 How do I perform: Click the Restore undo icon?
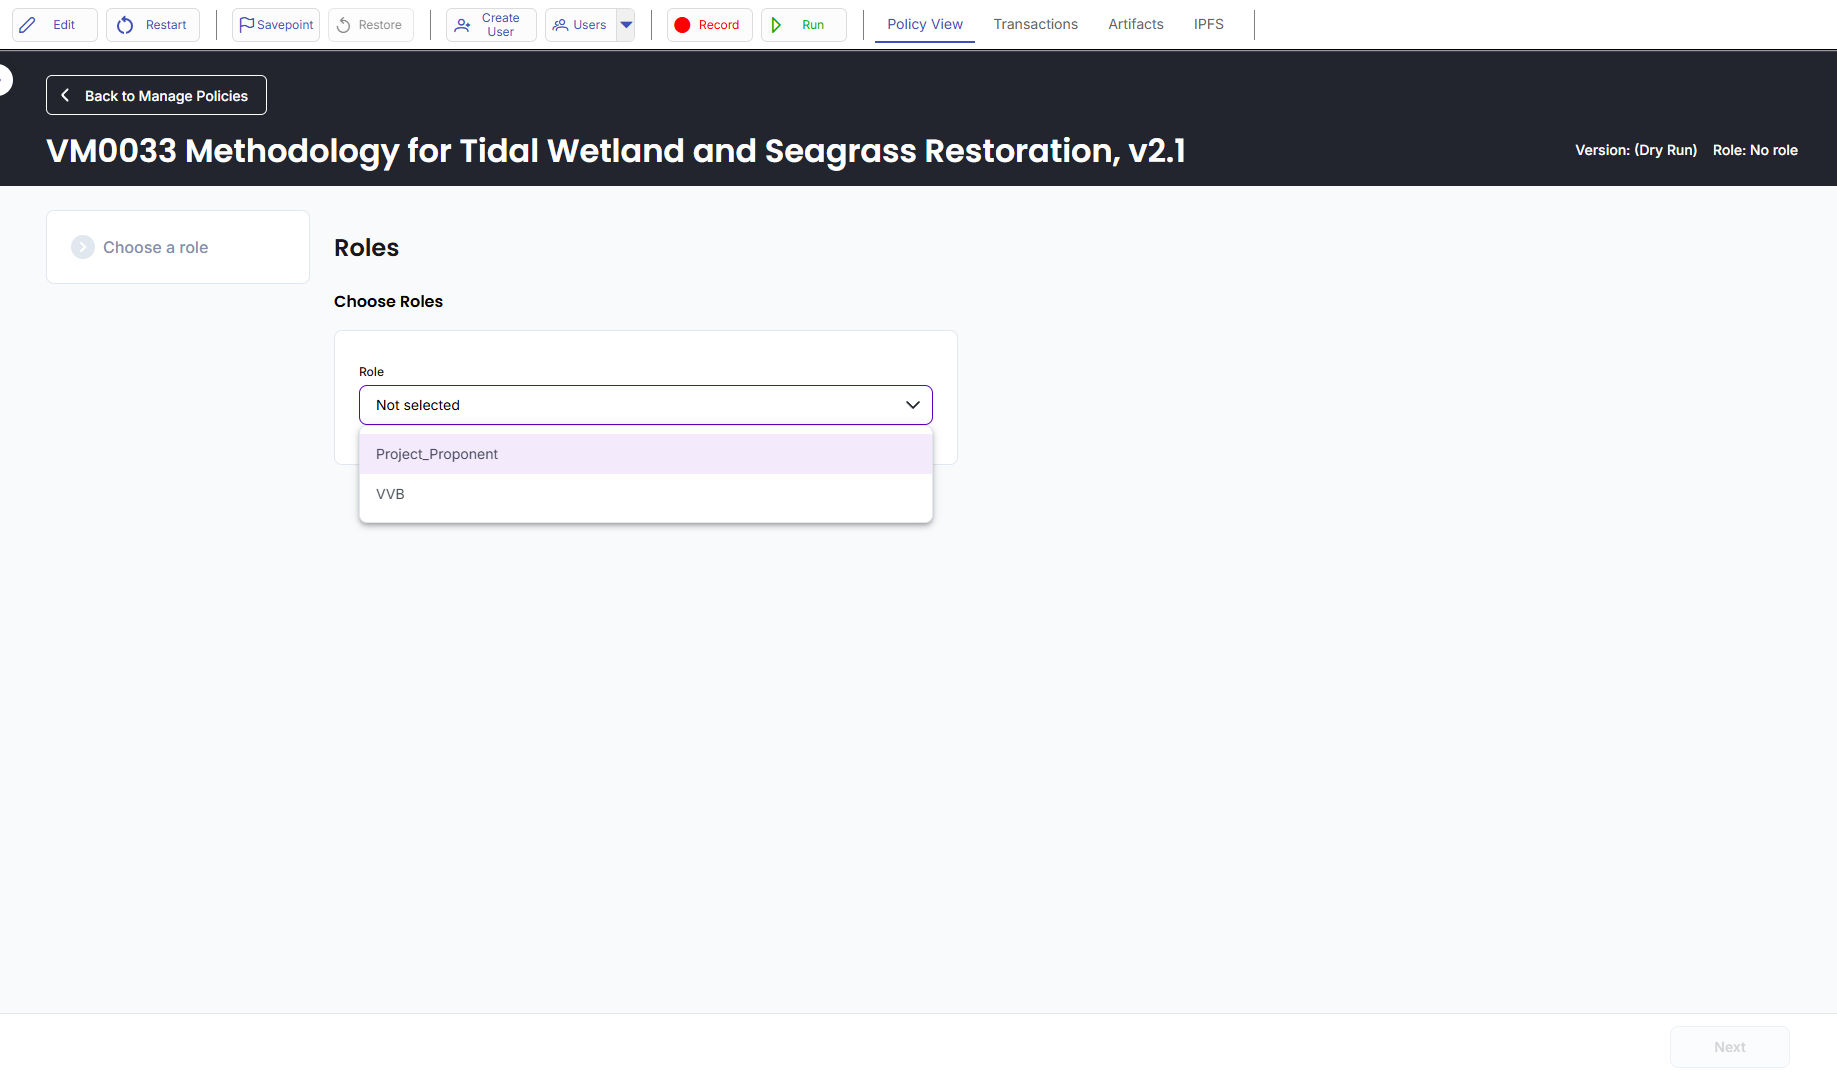click(x=344, y=25)
